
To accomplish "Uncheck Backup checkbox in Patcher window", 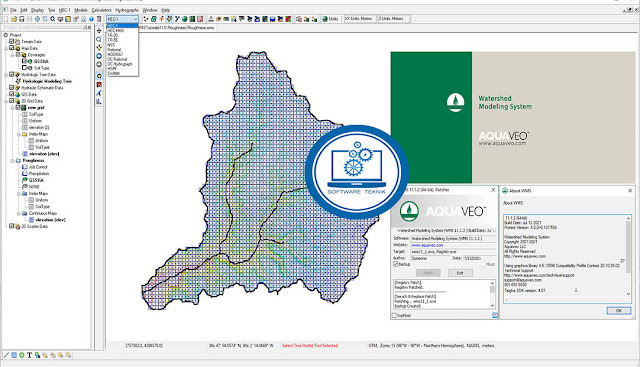I will 395,264.
